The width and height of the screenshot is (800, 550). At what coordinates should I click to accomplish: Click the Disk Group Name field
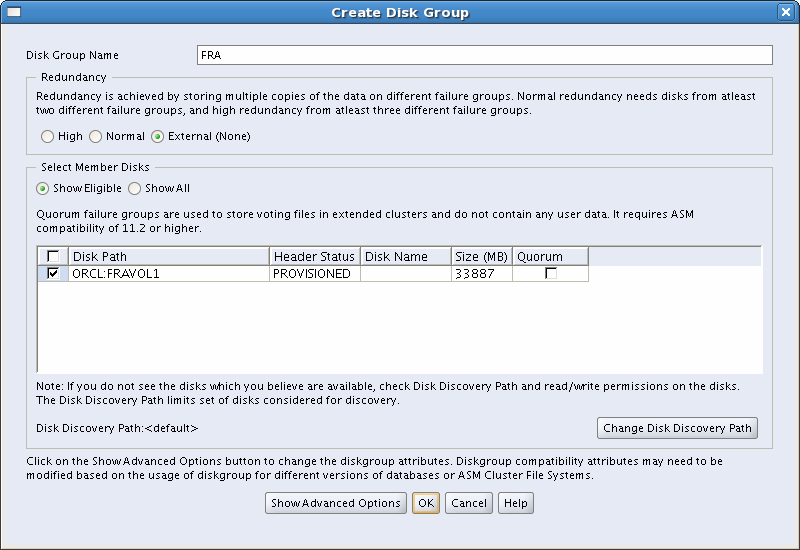(x=485, y=55)
